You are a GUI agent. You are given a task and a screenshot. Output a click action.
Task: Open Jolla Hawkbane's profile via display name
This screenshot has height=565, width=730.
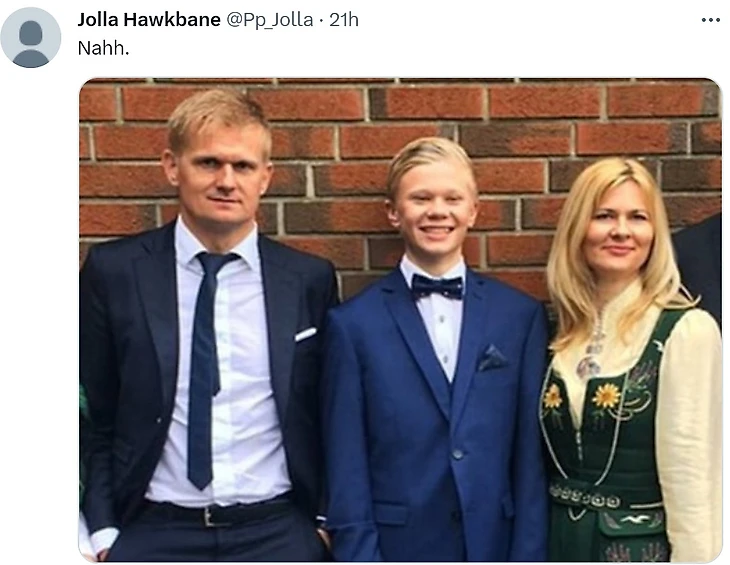click(149, 20)
